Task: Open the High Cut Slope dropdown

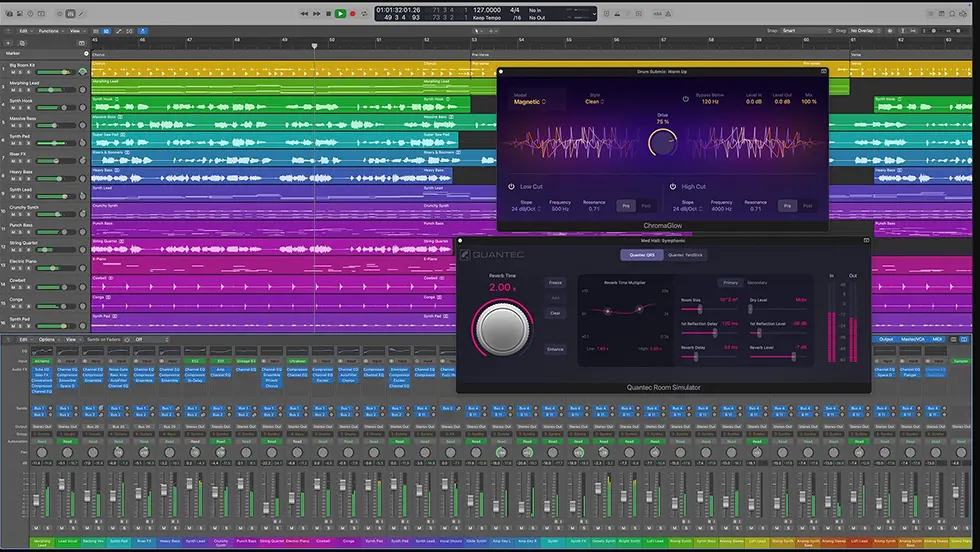Action: 688,209
